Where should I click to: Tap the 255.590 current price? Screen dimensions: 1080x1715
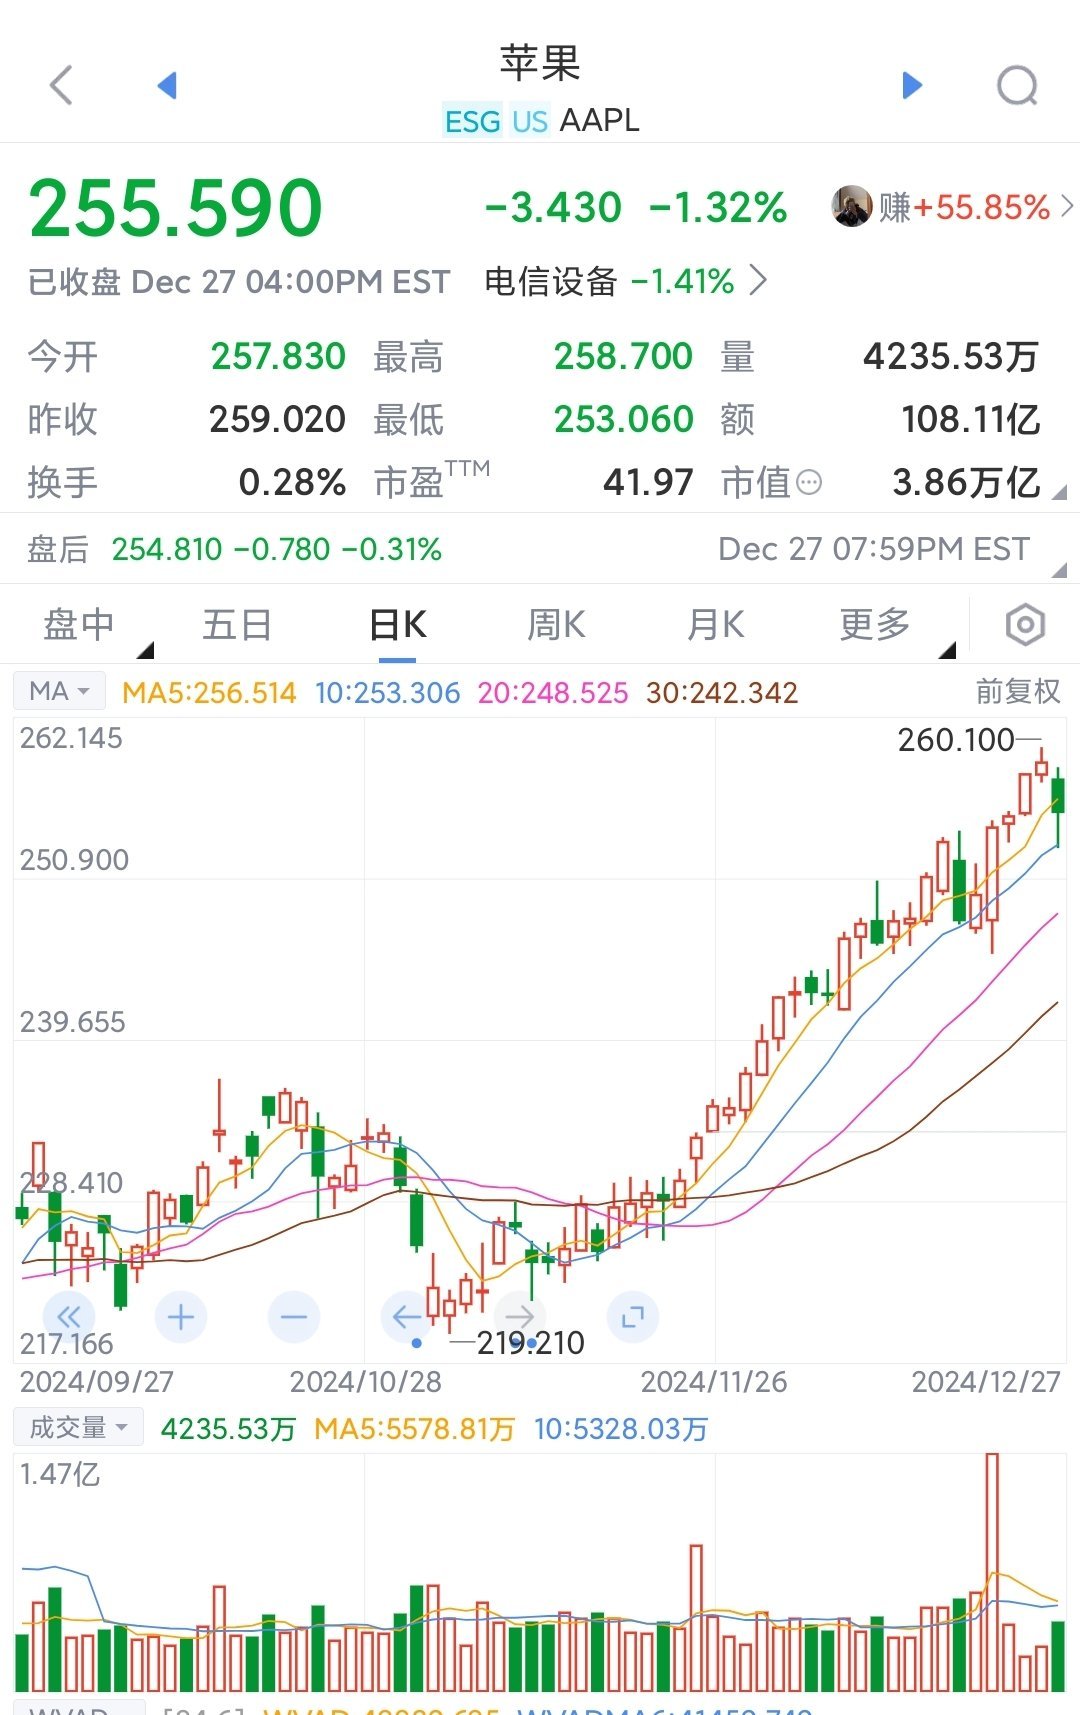click(176, 208)
